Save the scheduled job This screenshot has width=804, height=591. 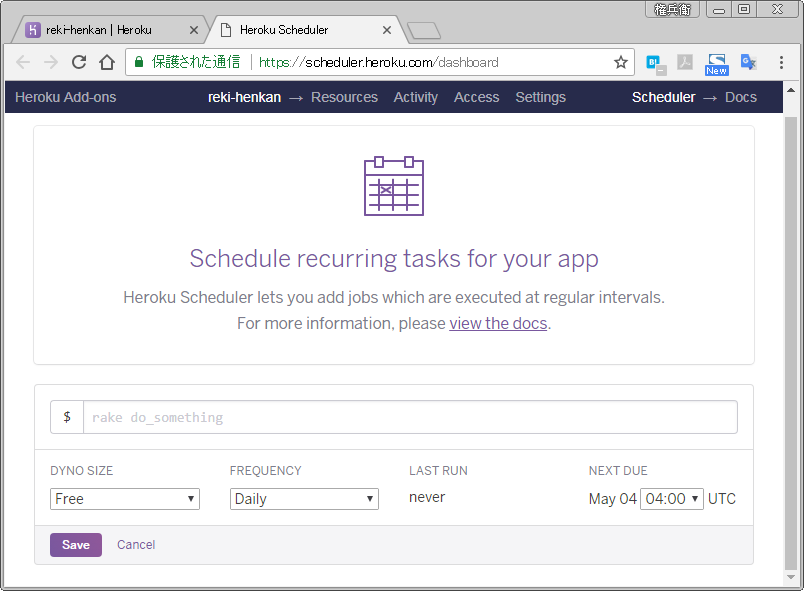point(76,545)
